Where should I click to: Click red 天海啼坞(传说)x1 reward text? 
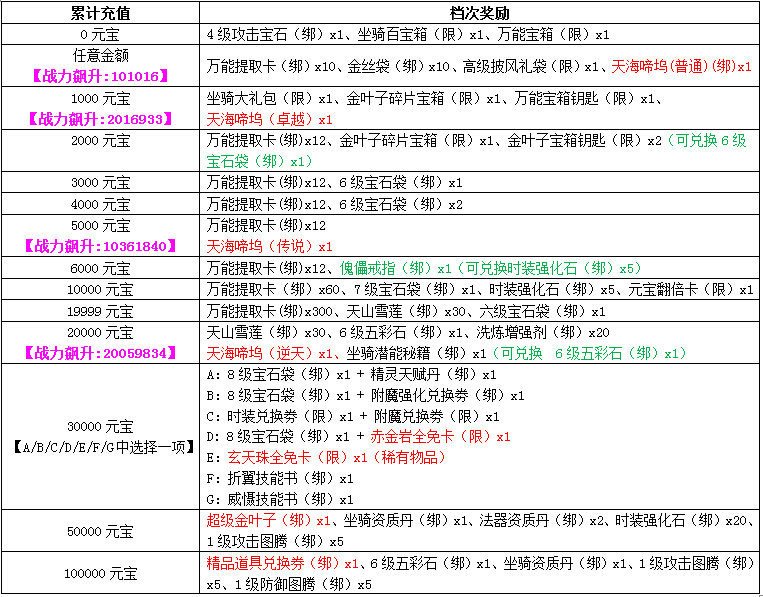coord(269,246)
